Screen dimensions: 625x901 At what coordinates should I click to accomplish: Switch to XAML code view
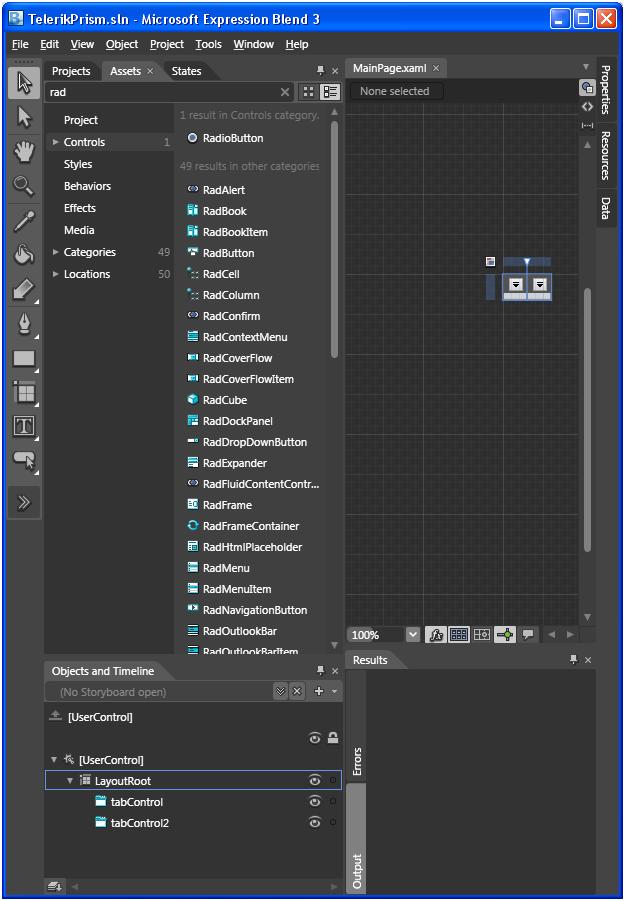587,106
